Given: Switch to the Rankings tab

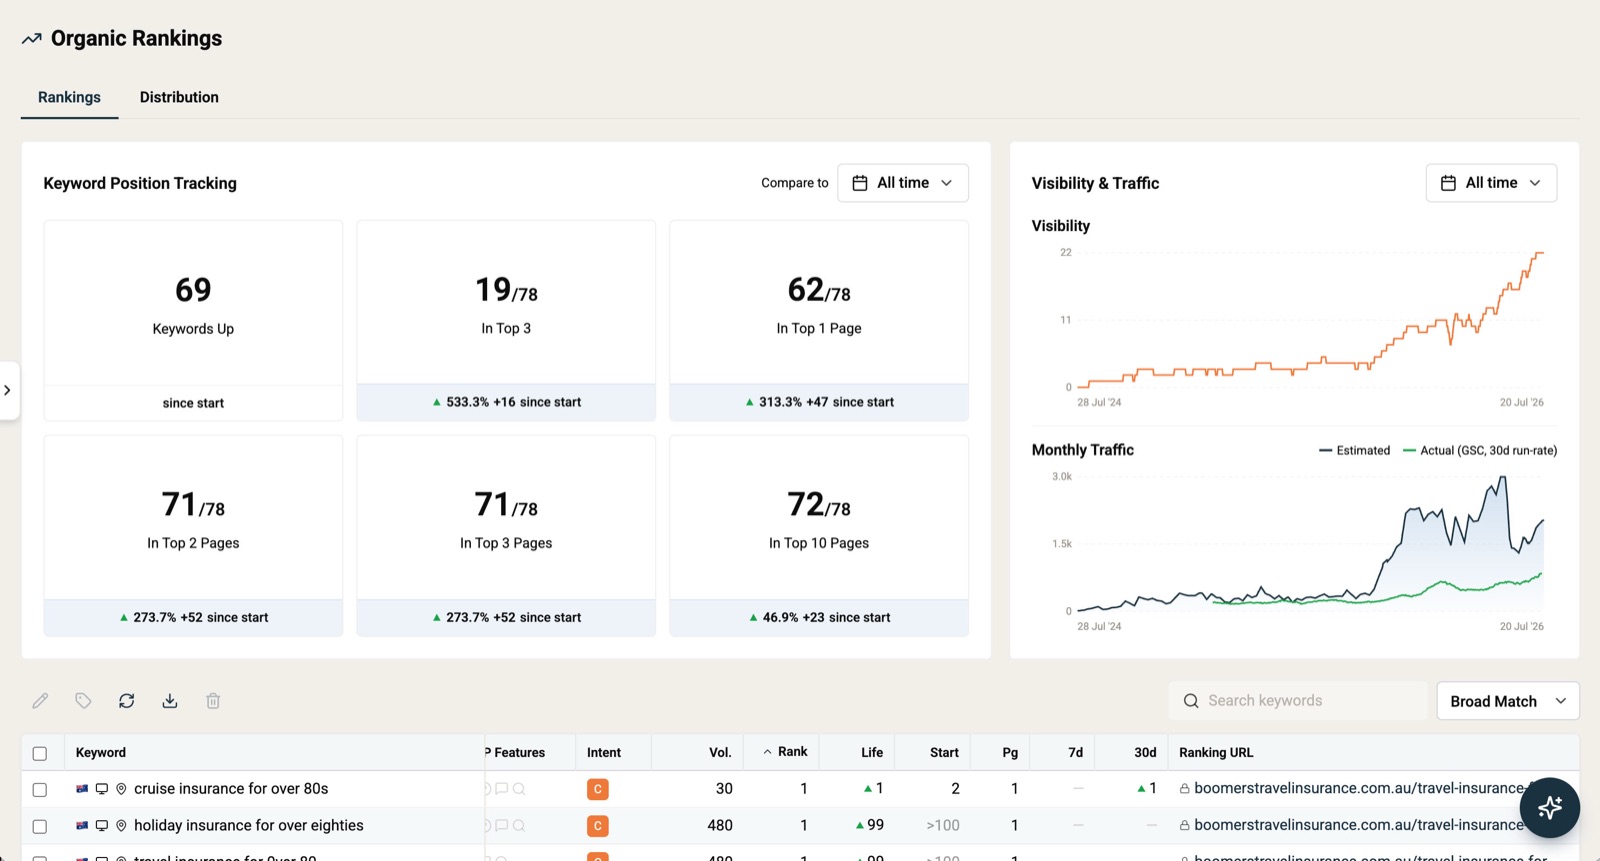Looking at the screenshot, I should coord(69,97).
